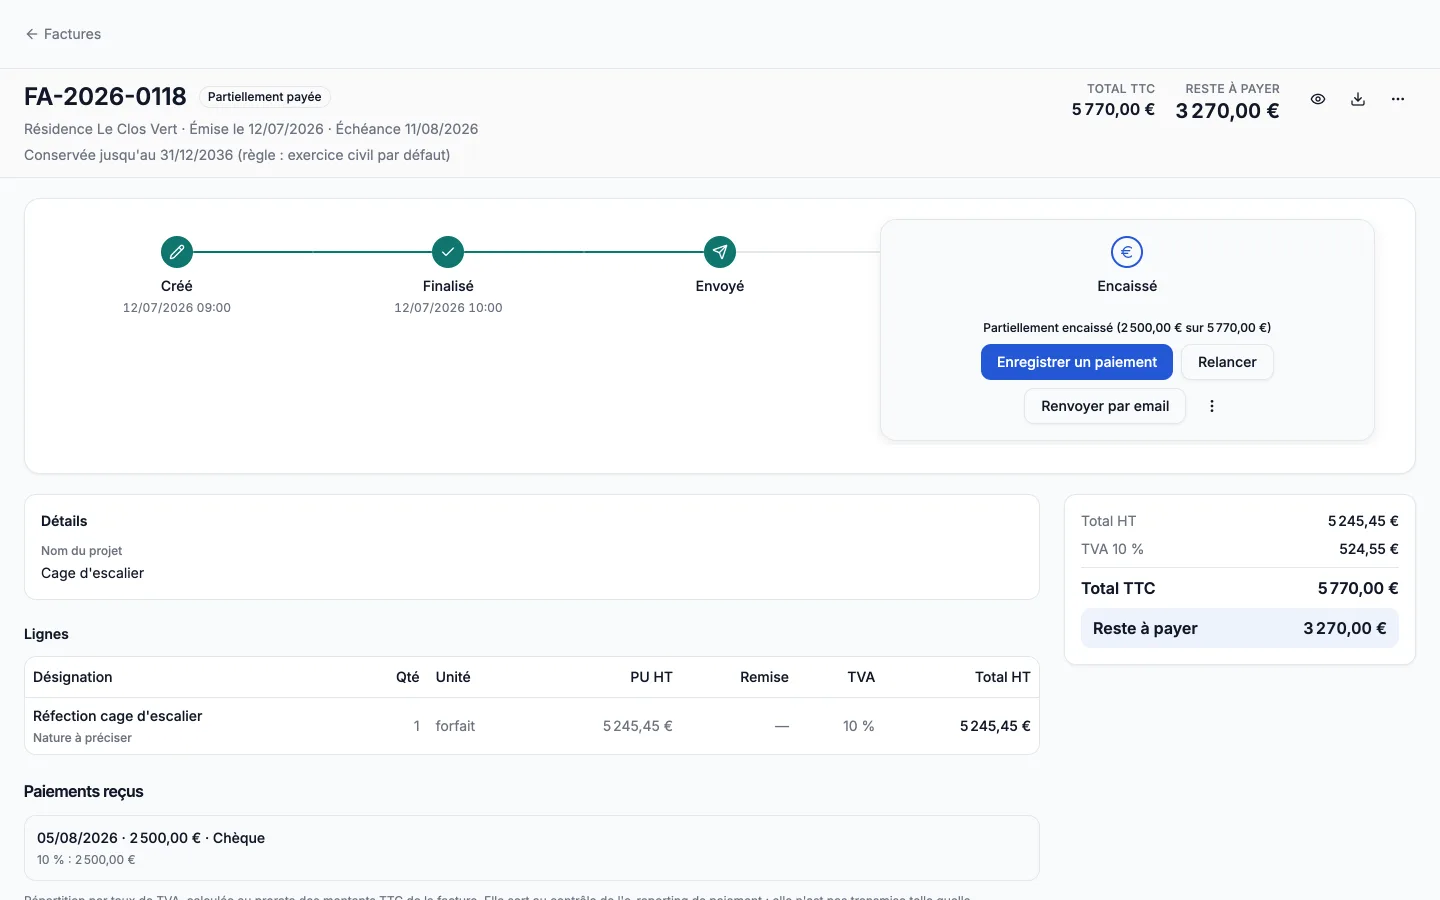Click the project name Cage d'escalier
The width and height of the screenshot is (1440, 900).
click(92, 573)
